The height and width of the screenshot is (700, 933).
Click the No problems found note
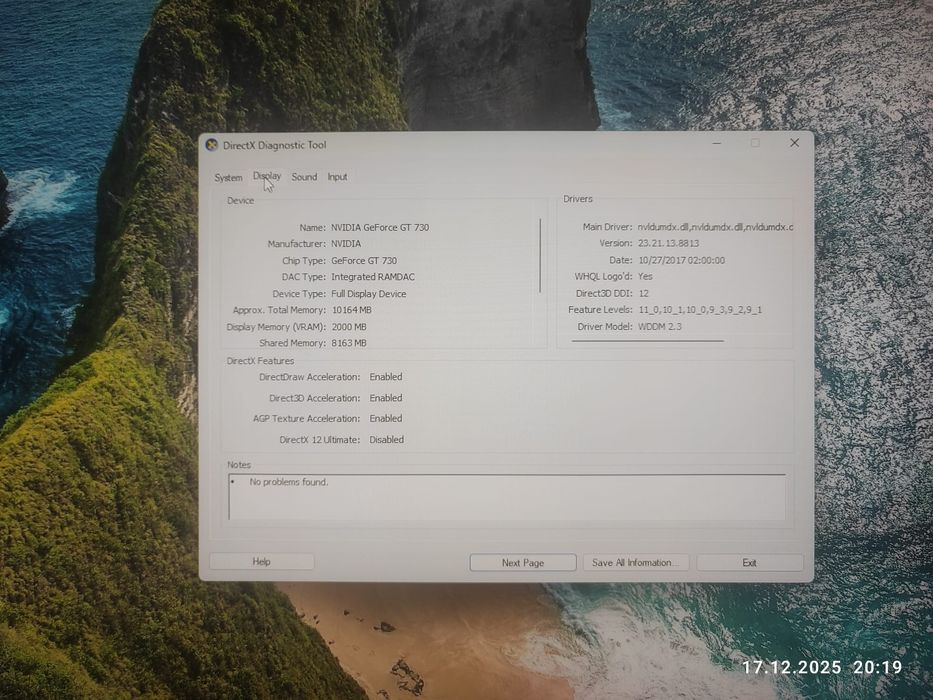pos(289,482)
